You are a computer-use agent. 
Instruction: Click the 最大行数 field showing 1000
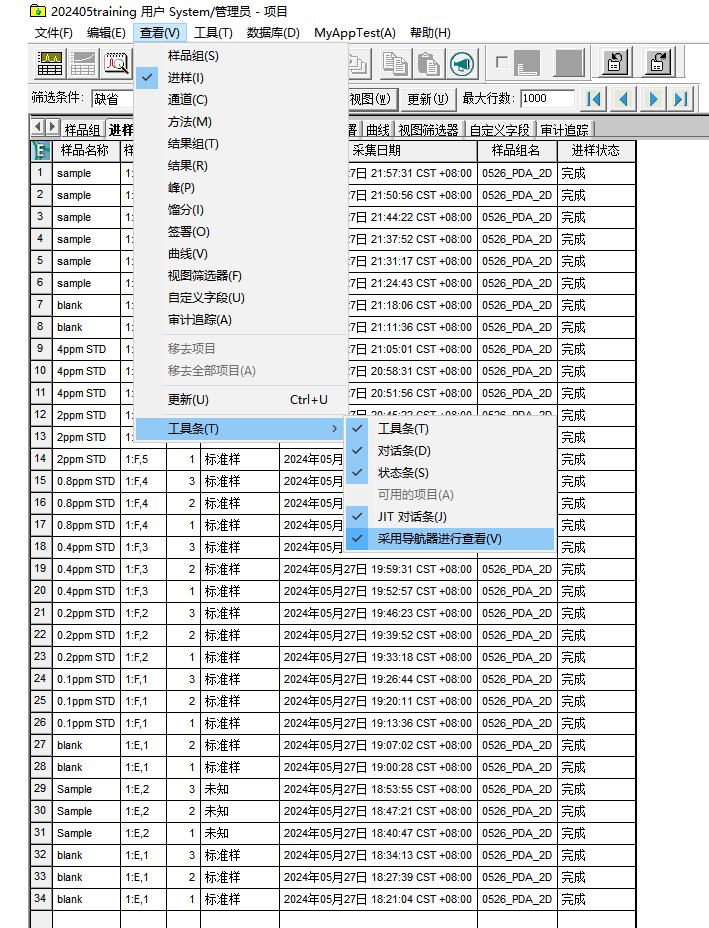pos(547,98)
